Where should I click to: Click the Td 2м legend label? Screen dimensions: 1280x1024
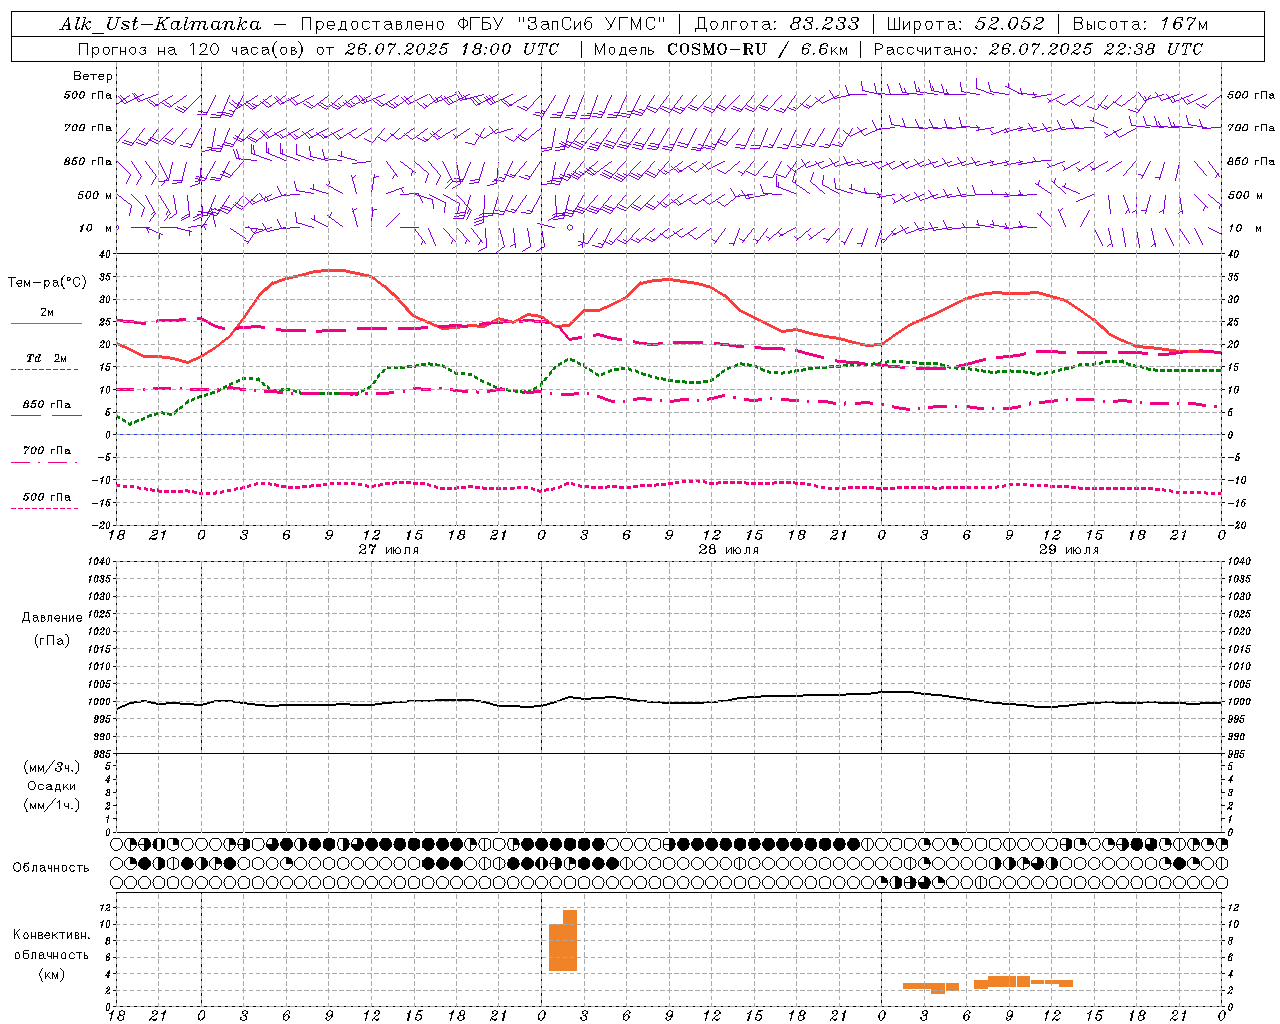[x=47, y=358]
